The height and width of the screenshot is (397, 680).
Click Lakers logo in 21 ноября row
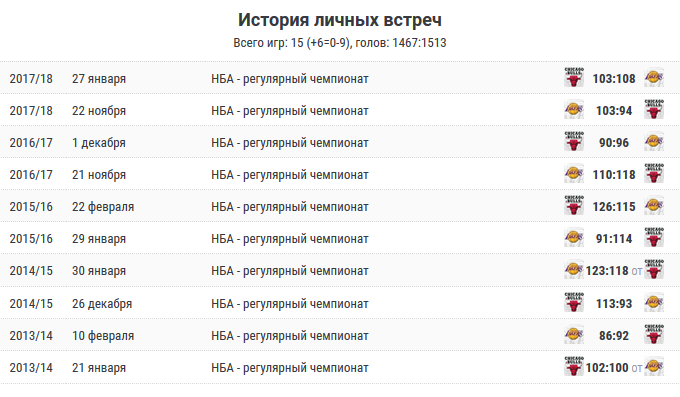(x=574, y=174)
